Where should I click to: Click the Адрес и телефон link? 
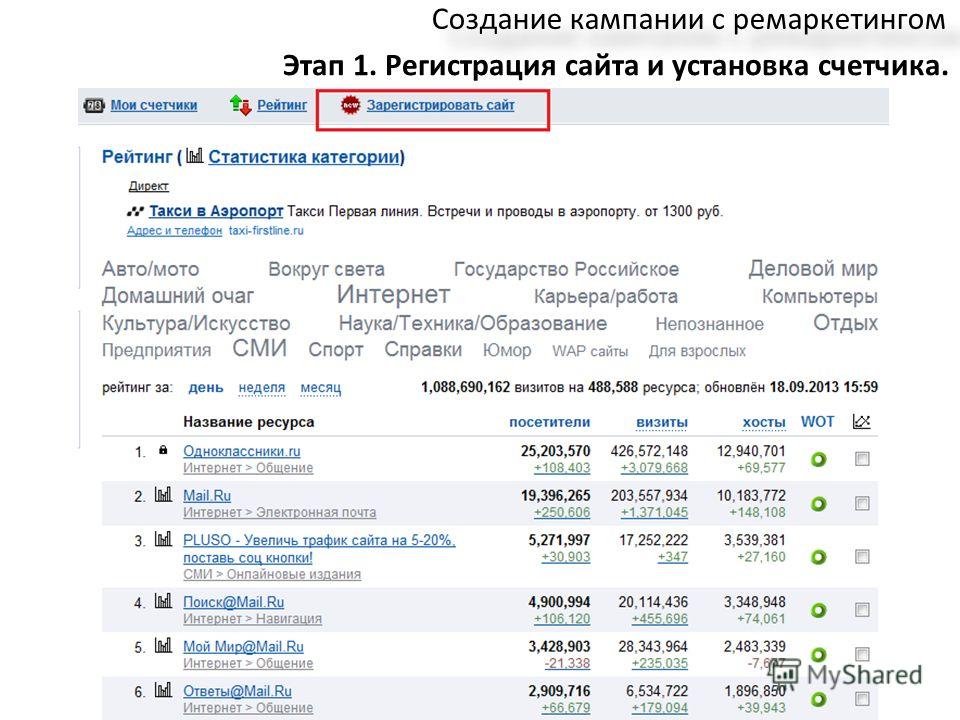coord(174,231)
